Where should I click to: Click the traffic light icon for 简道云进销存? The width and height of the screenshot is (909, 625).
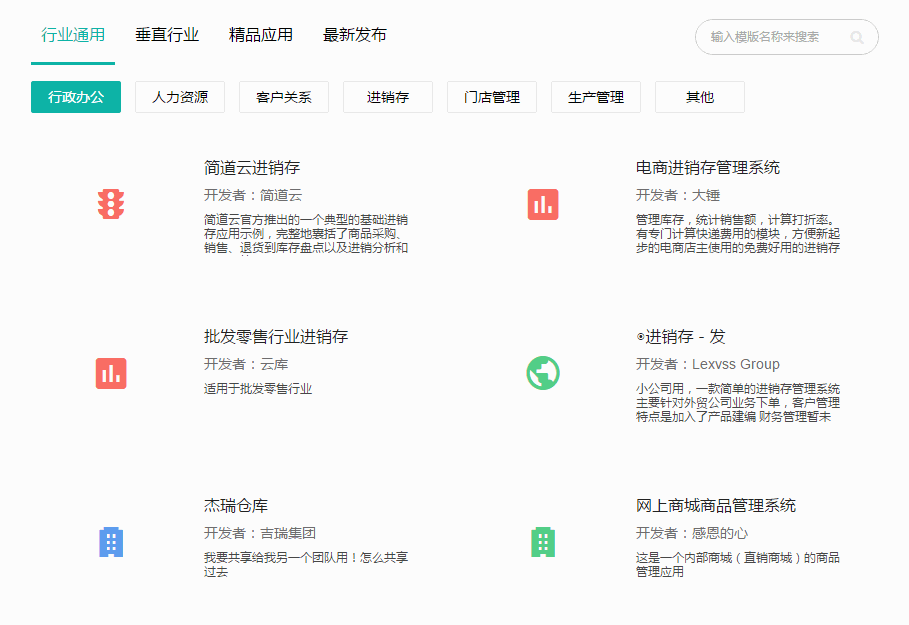111,204
